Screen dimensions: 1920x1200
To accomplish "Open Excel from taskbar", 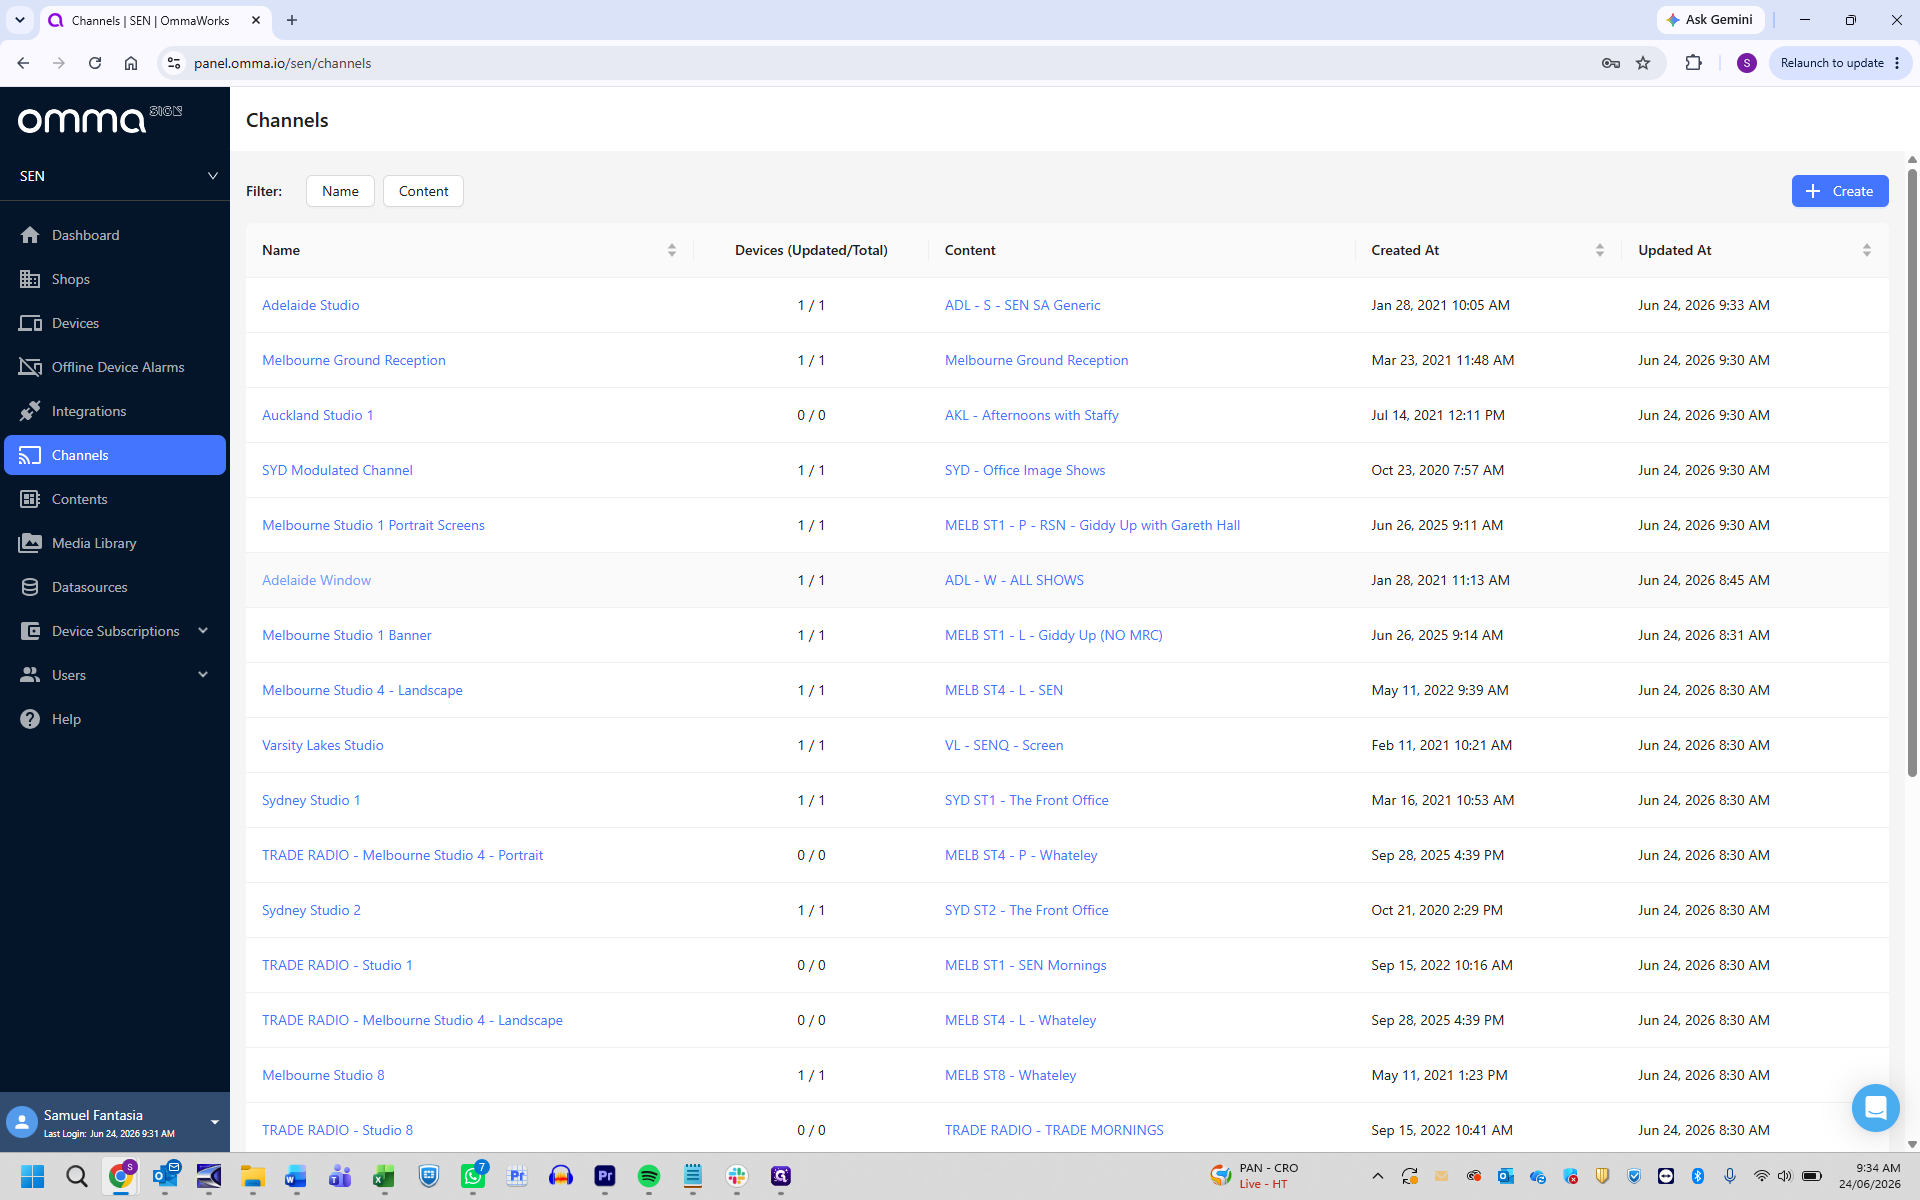I will tap(384, 1176).
